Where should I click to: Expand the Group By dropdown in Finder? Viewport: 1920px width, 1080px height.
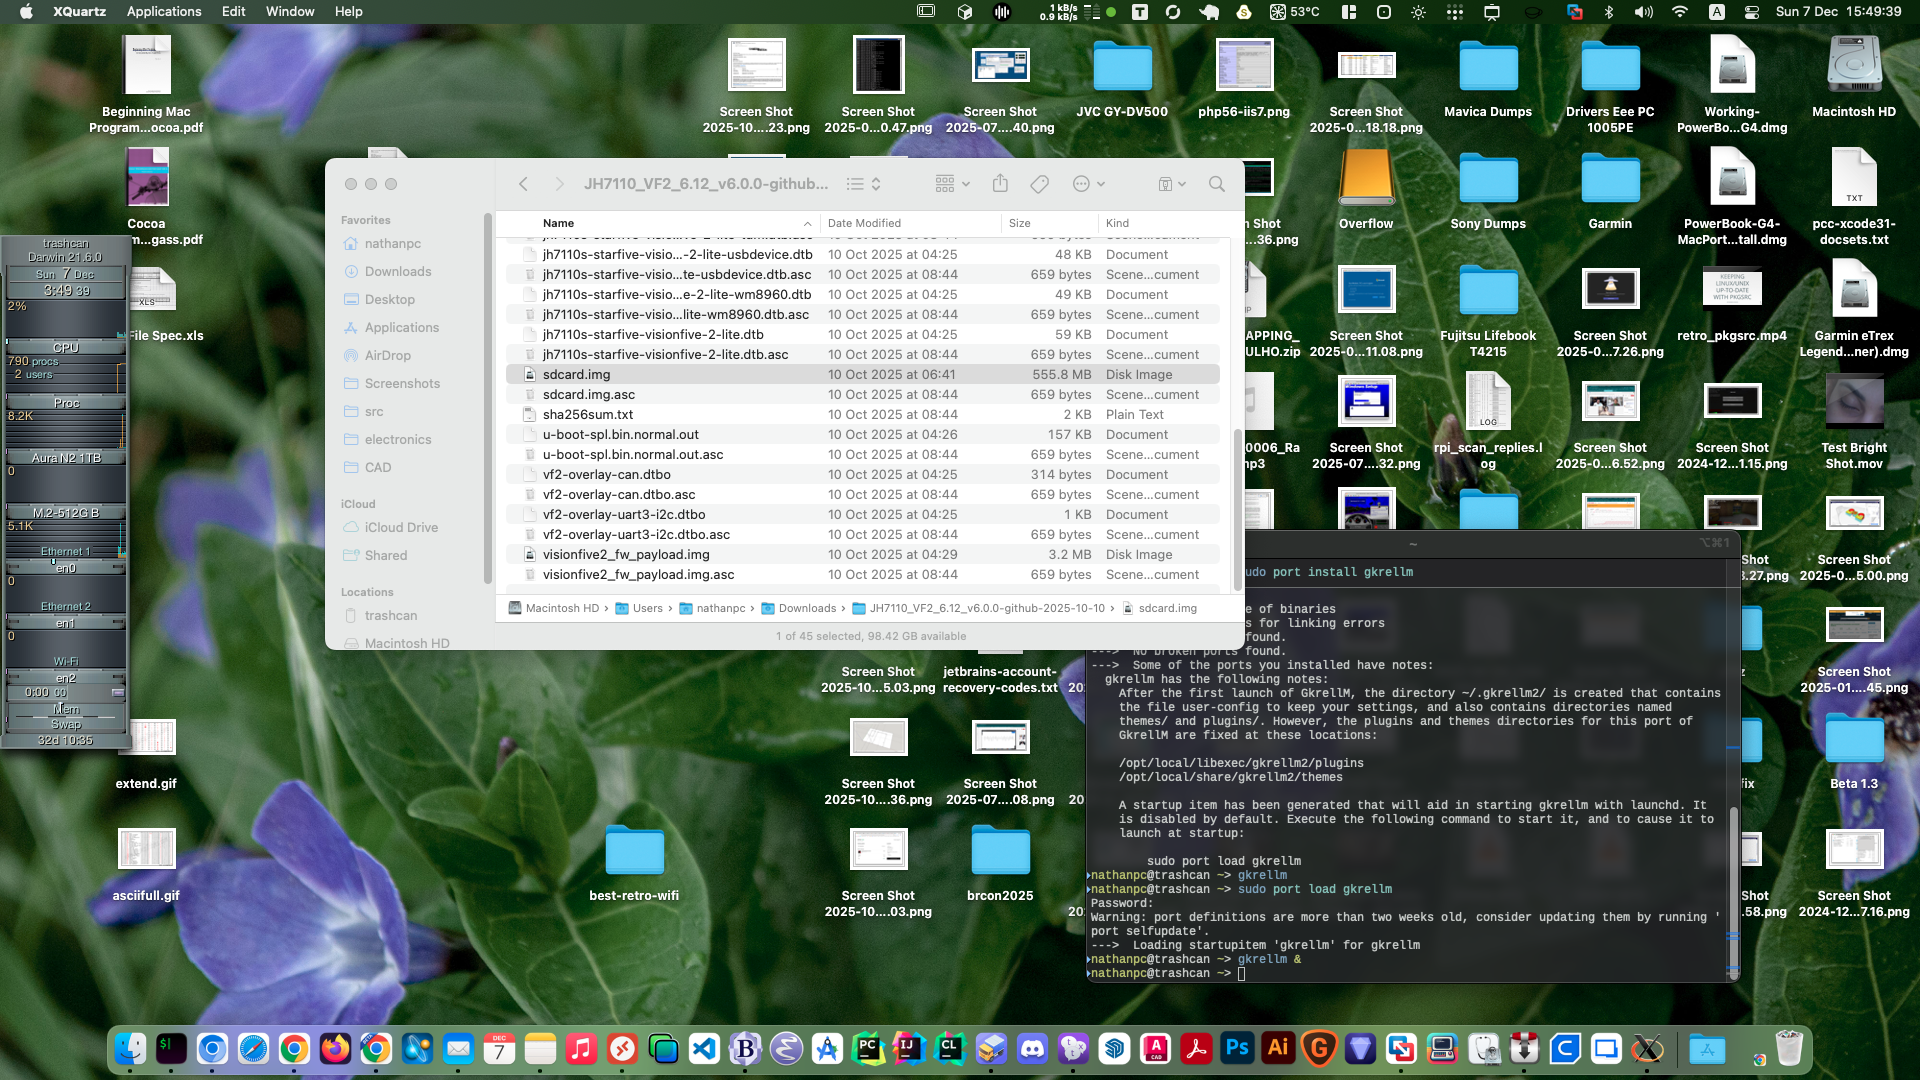coord(952,184)
